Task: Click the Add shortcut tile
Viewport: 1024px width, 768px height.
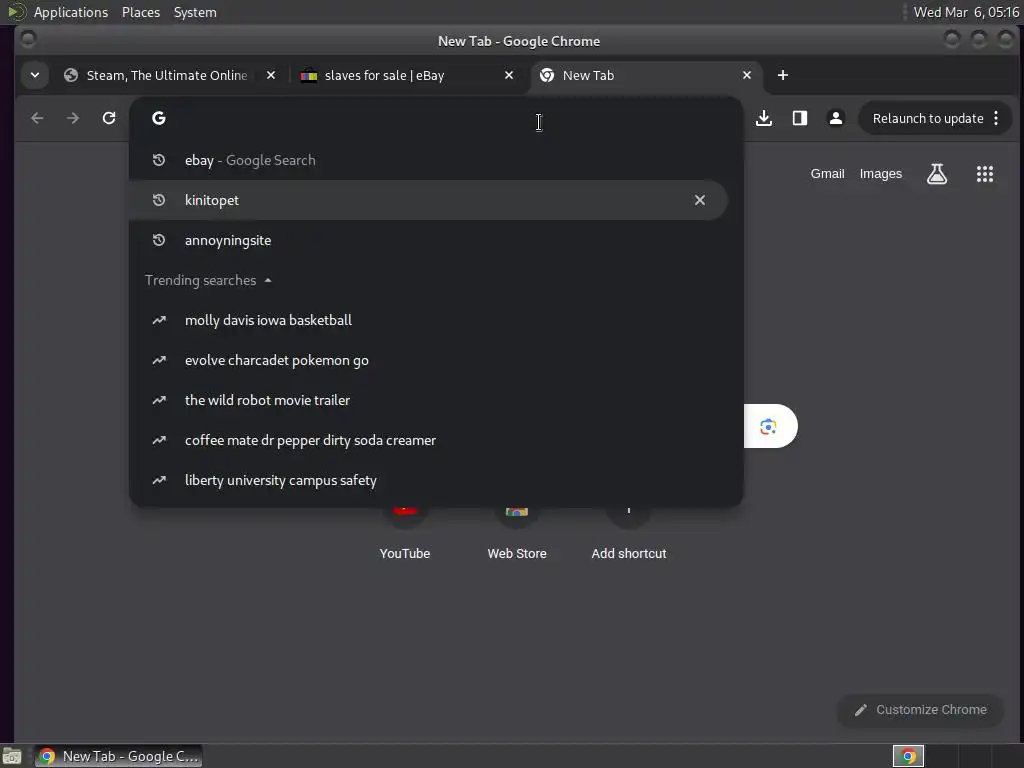Action: click(x=629, y=536)
